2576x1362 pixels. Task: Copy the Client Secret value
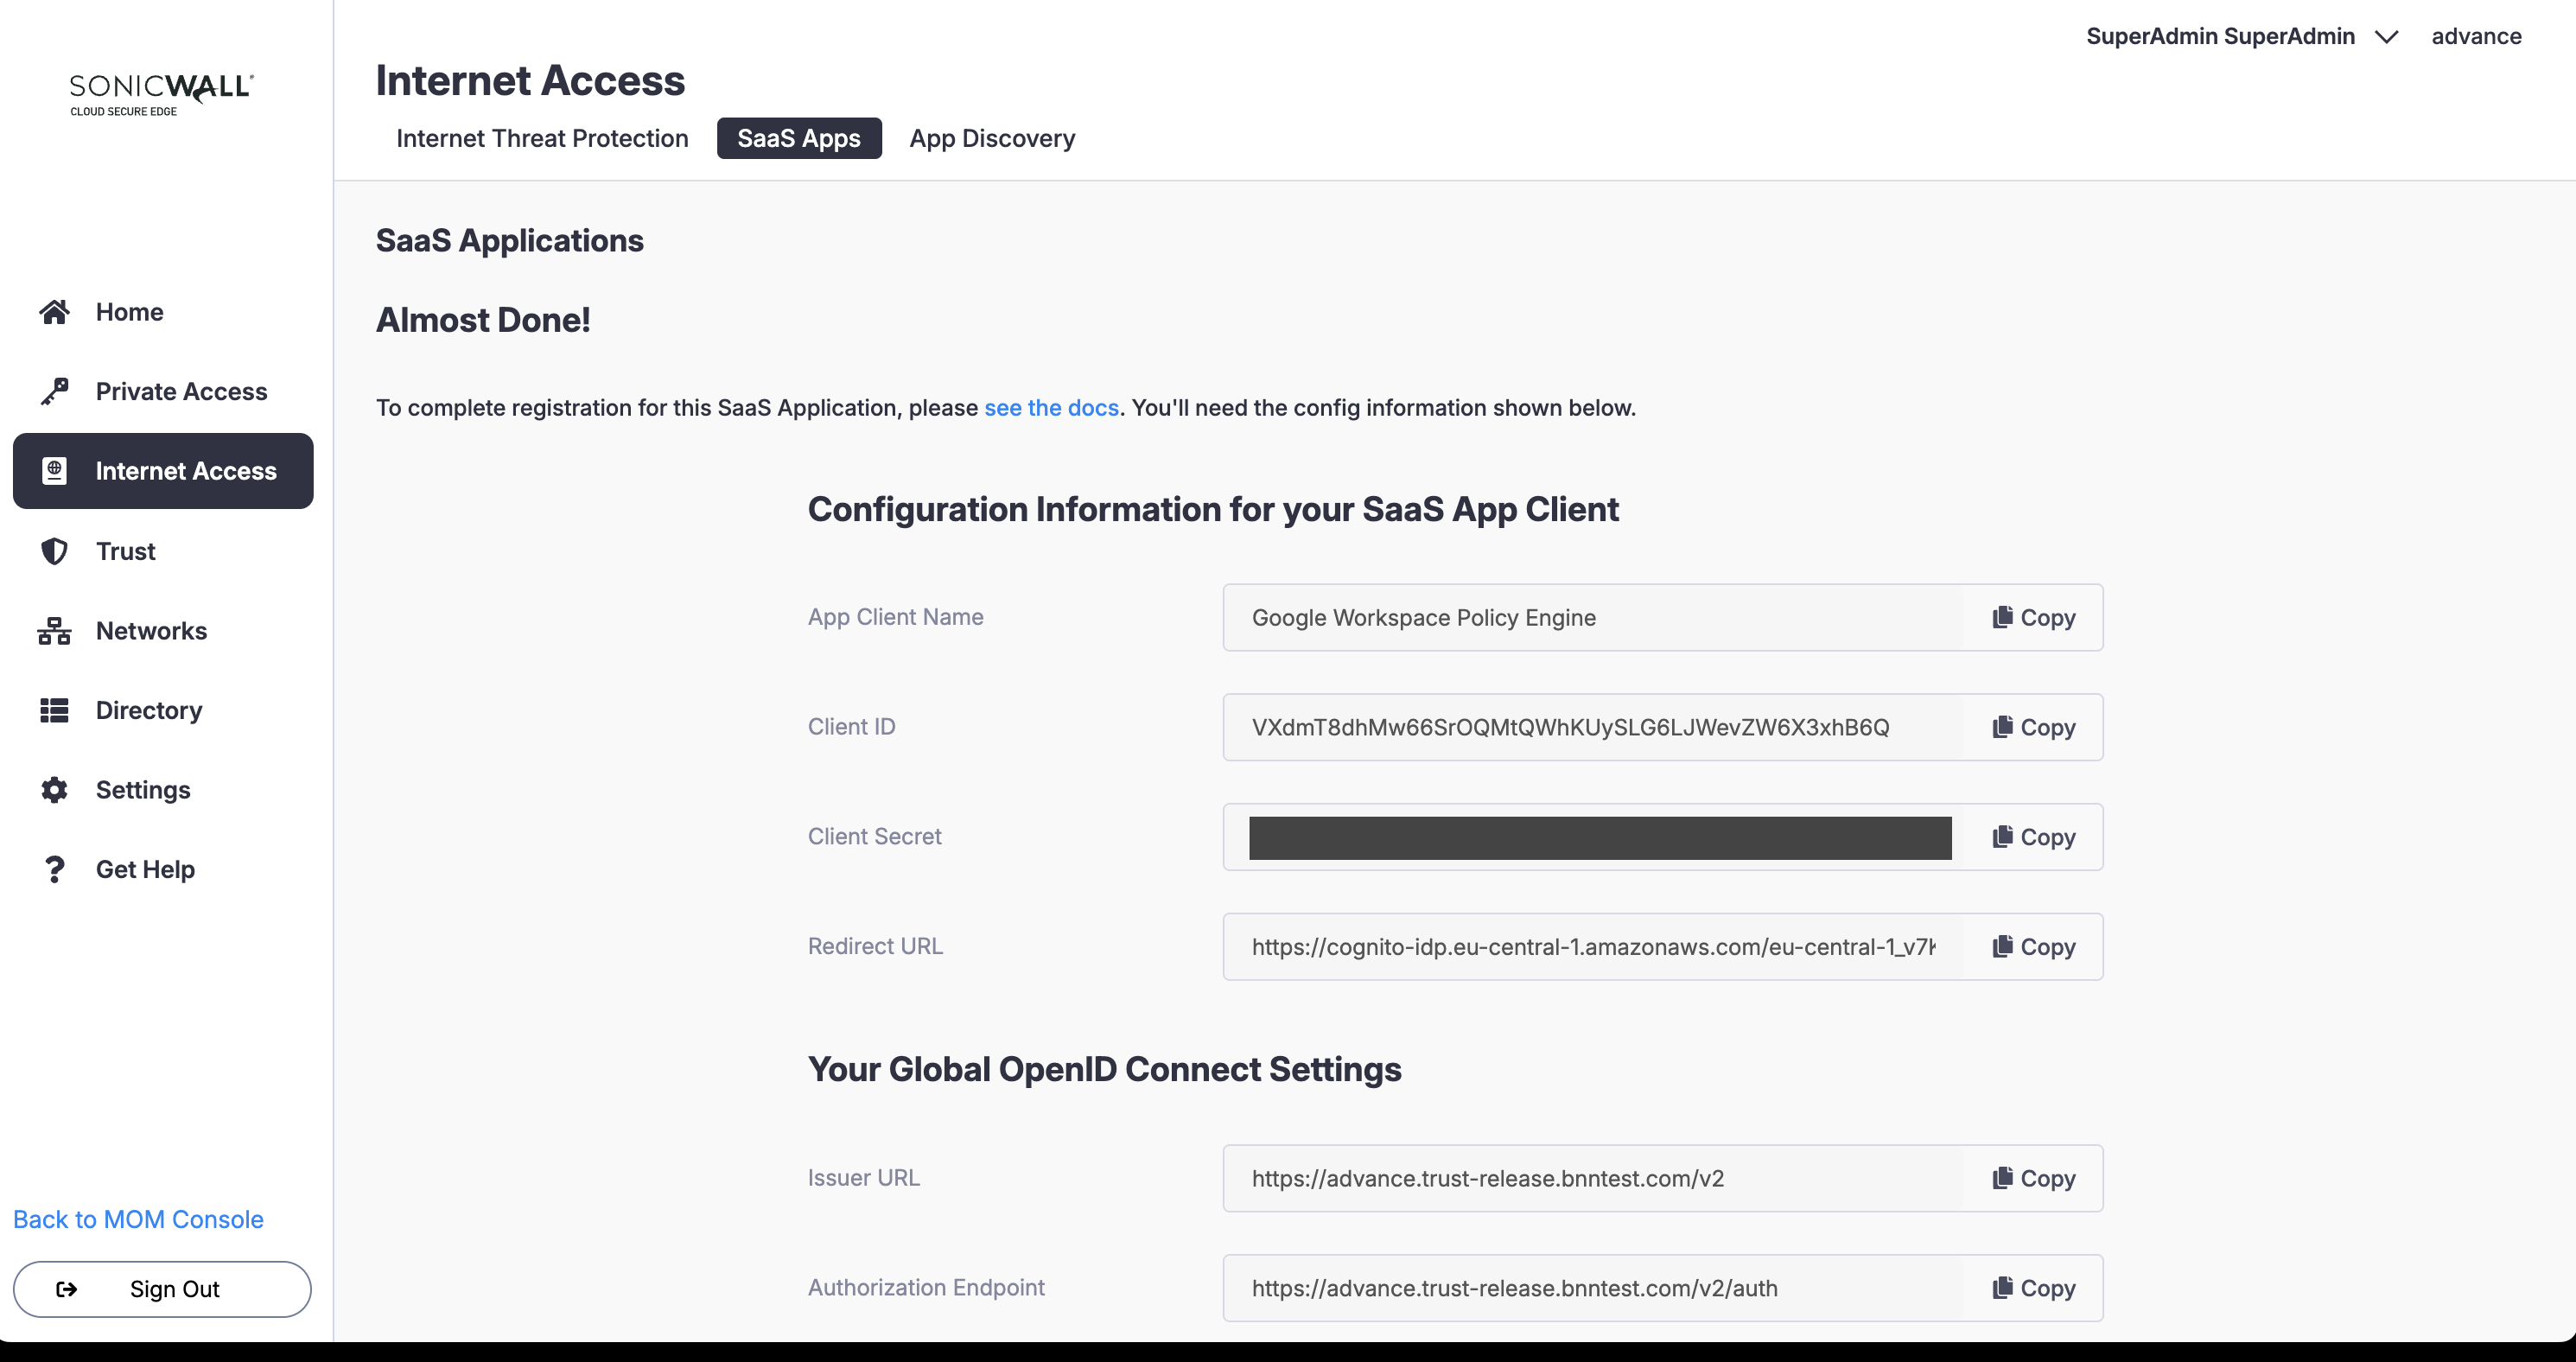[x=2033, y=837]
